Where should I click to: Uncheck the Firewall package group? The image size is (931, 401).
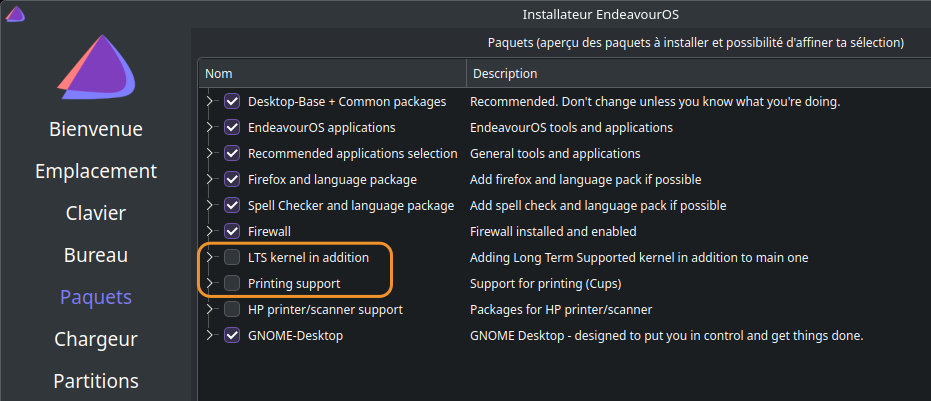[x=232, y=231]
